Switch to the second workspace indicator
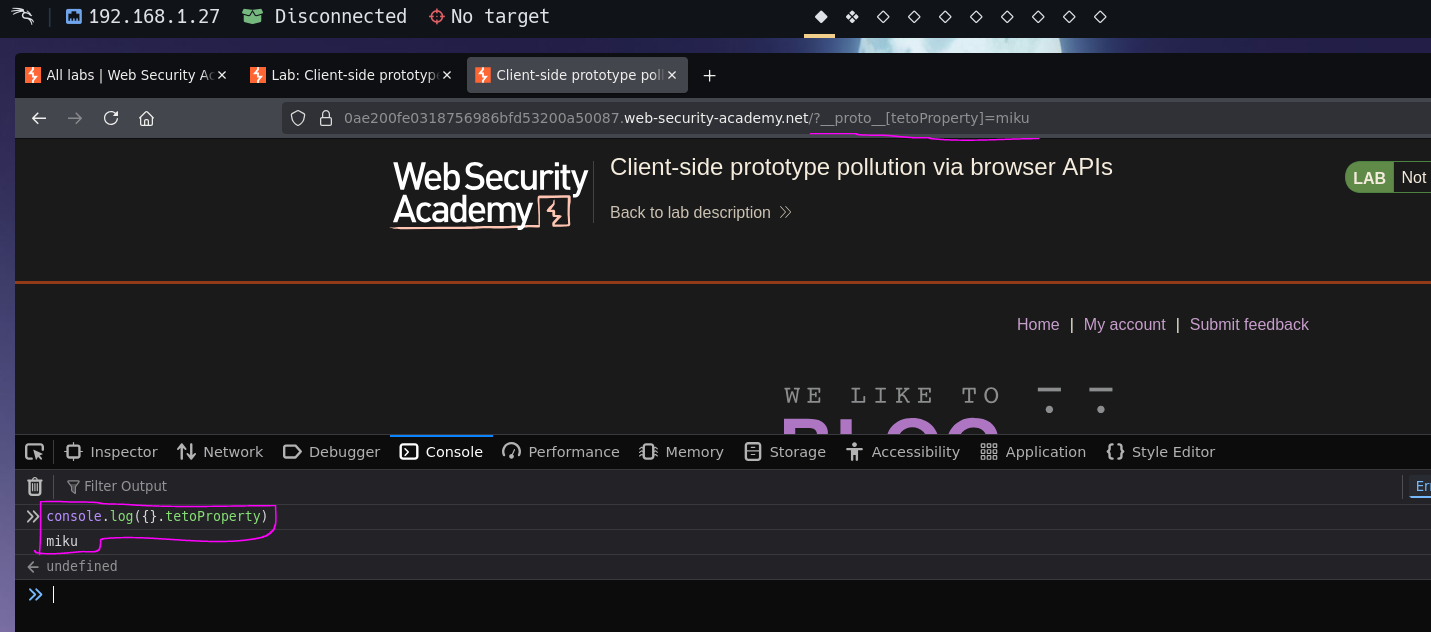The height and width of the screenshot is (632, 1431). pyautogui.click(x=852, y=17)
